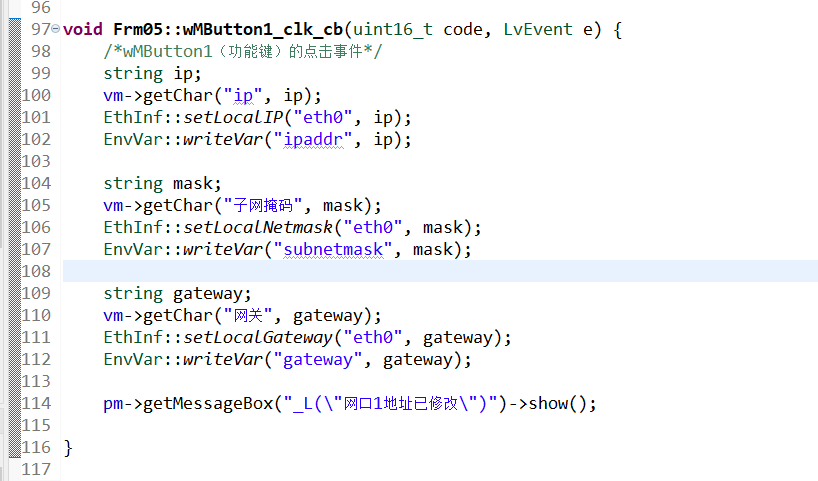Click the highlighted empty line 108

tap(440, 271)
